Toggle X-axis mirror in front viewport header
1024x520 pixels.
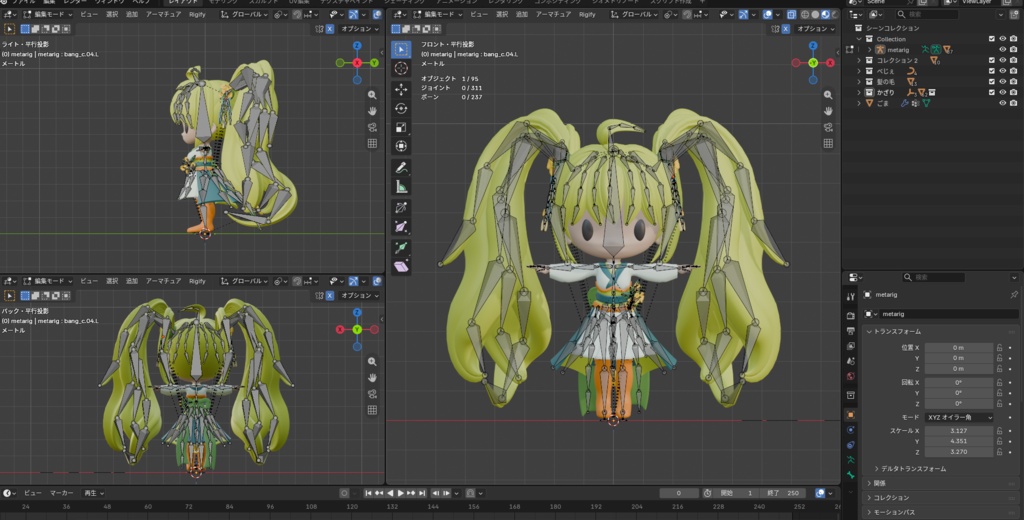click(786, 29)
